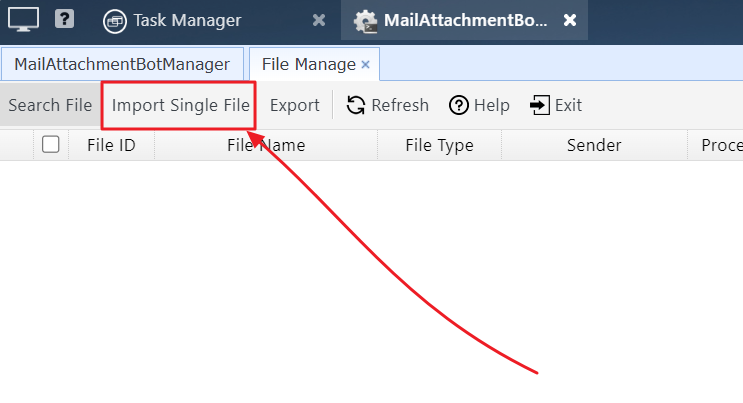The height and width of the screenshot is (403, 743).
Task: Switch to the MailAttachmentBotManager tab
Action: [122, 64]
